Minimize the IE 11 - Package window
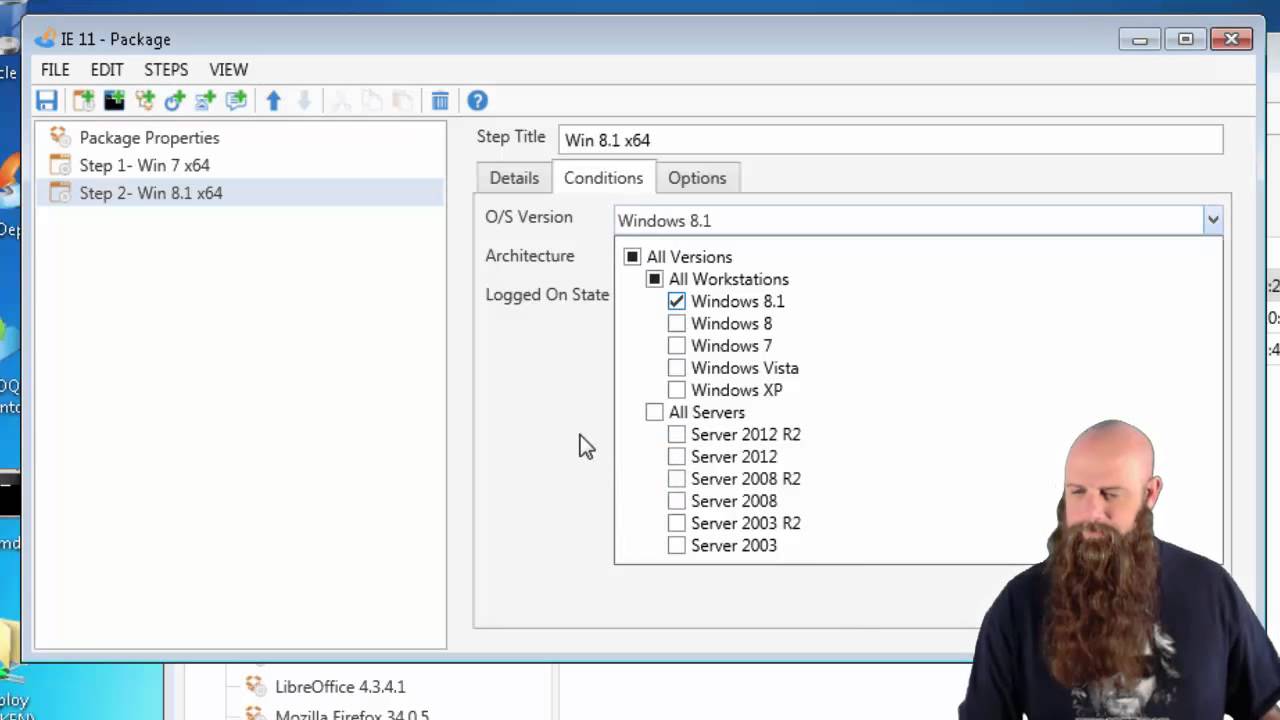 pos(1140,39)
